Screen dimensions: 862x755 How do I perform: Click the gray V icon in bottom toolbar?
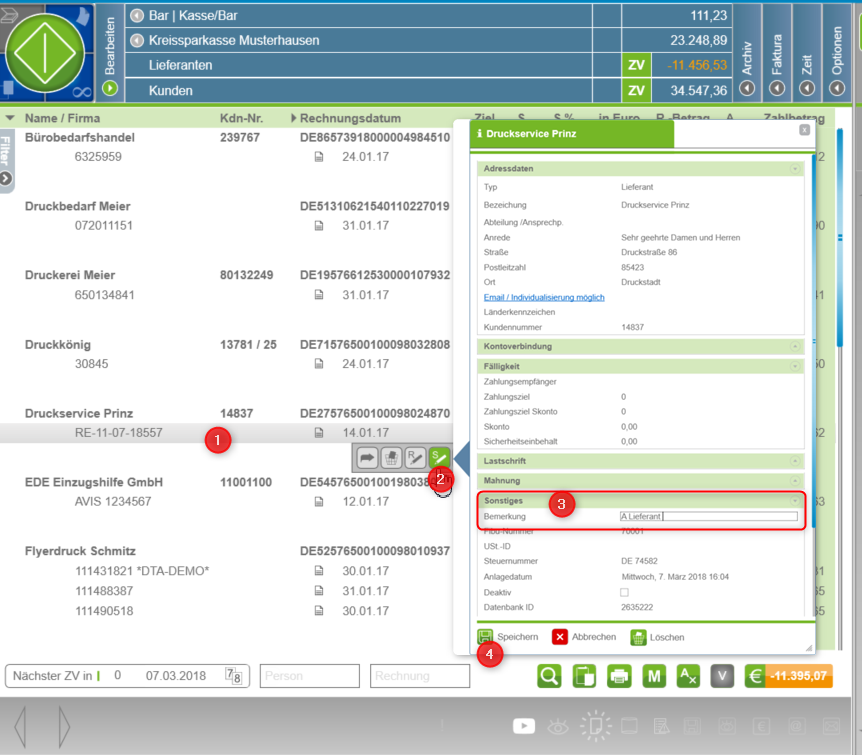[x=723, y=676]
